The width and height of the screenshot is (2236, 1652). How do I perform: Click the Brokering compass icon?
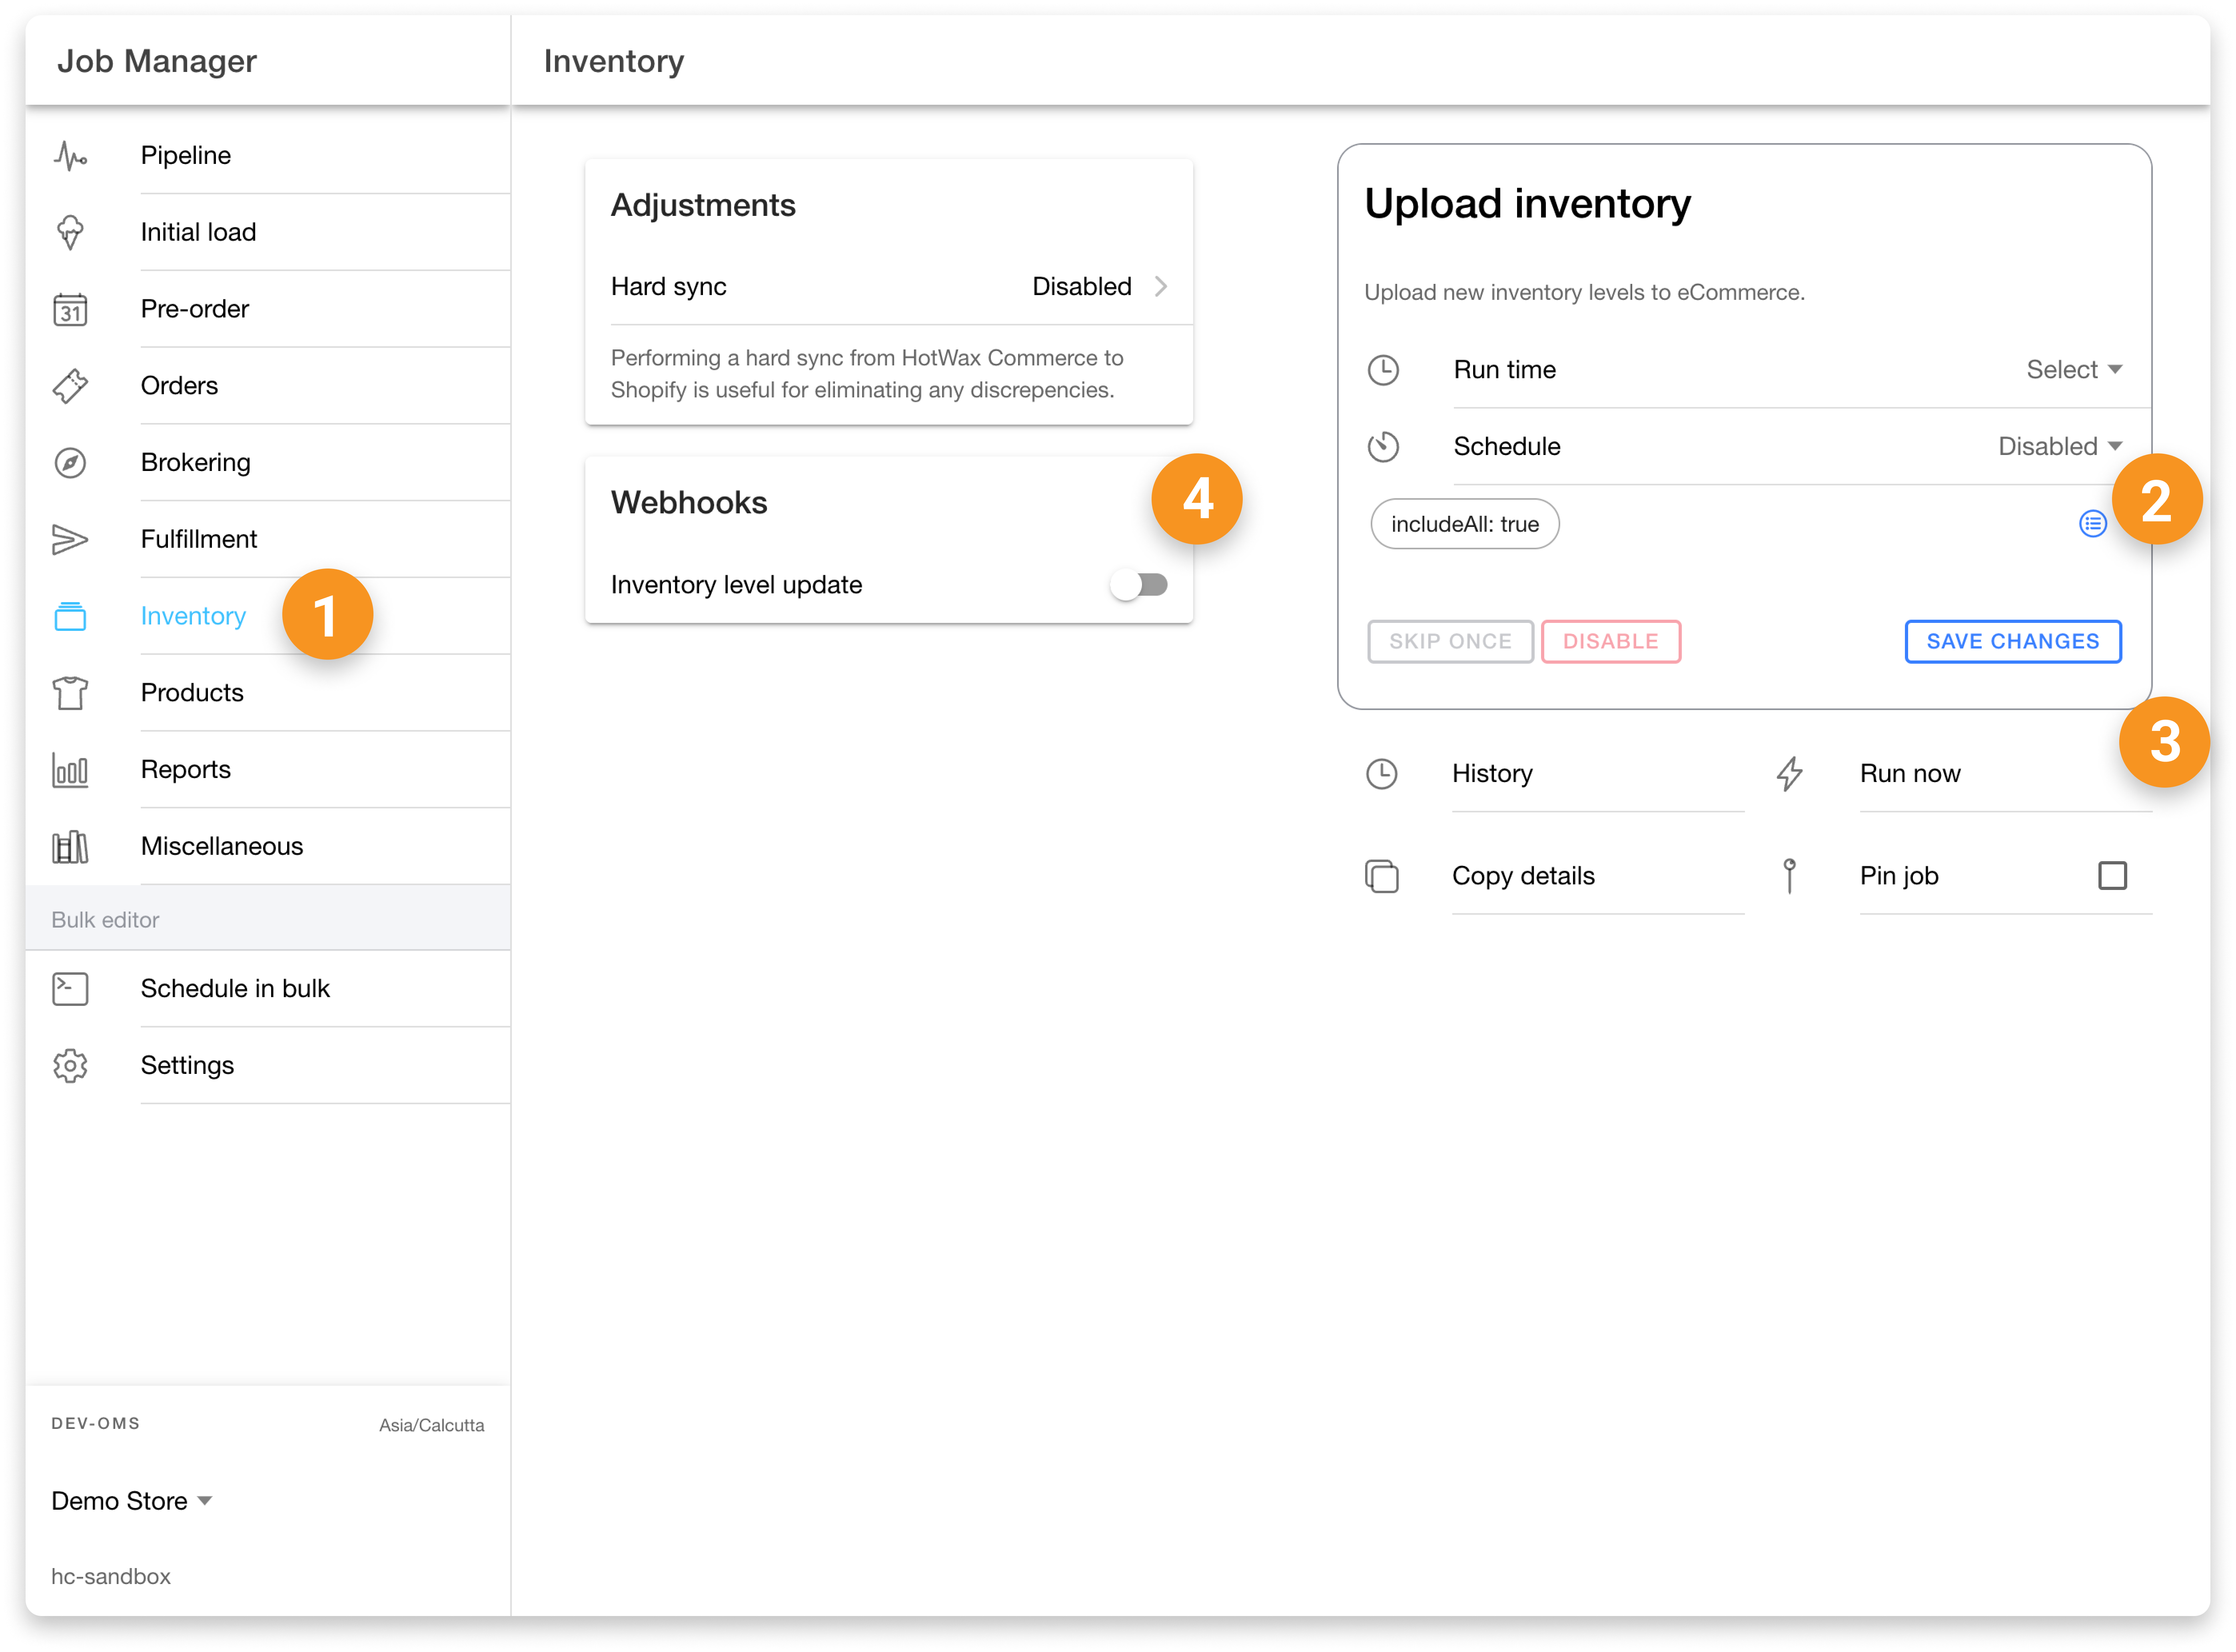click(x=70, y=463)
